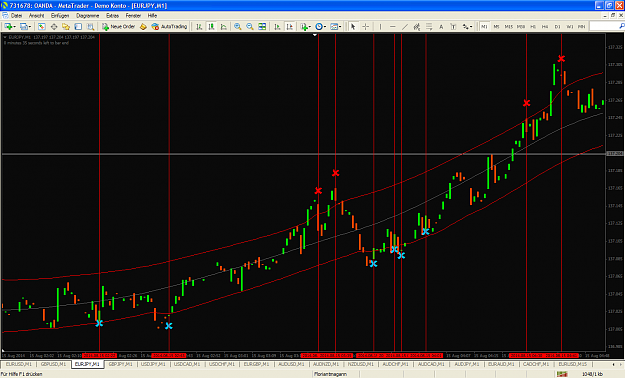The width and height of the screenshot is (625, 378).
Task: Open the Diagramme menu
Action: point(87,16)
